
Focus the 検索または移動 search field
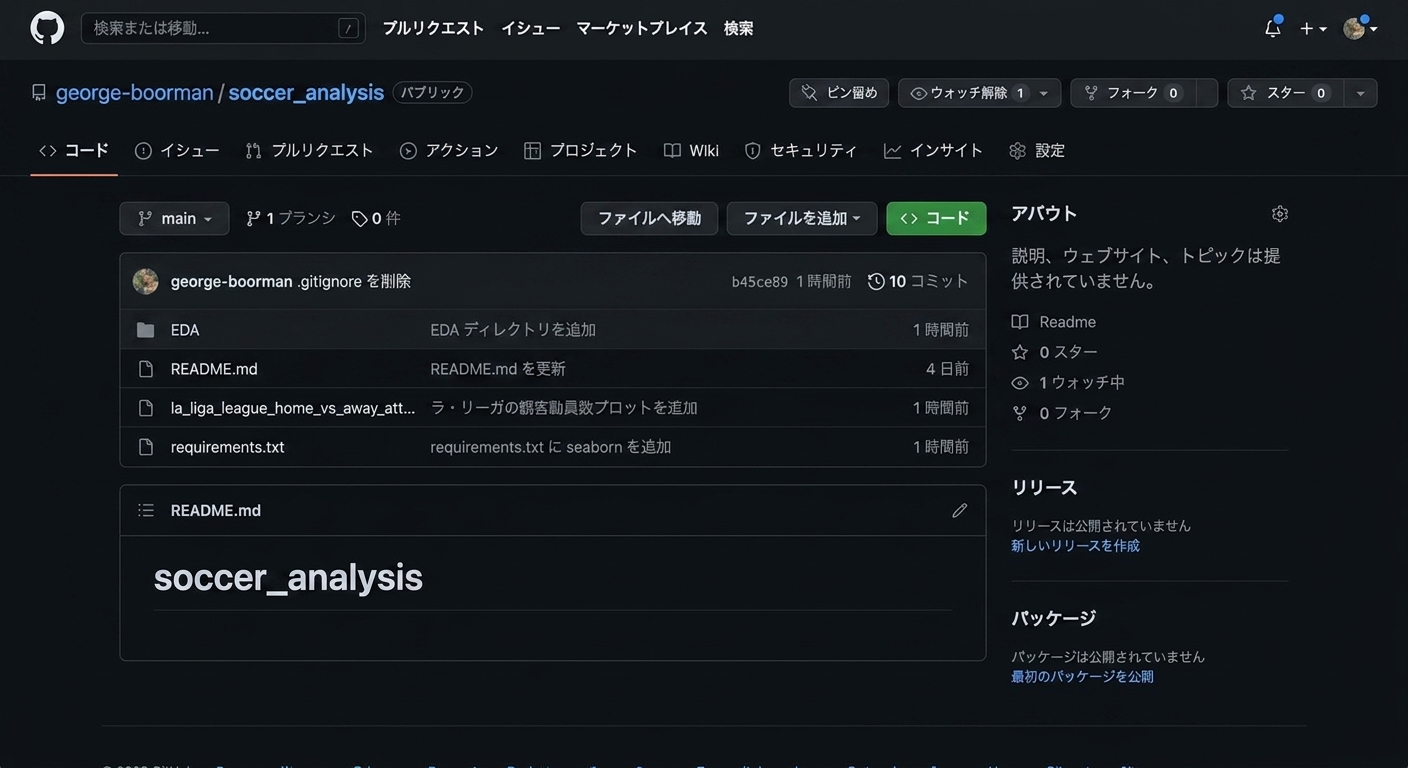coord(223,28)
